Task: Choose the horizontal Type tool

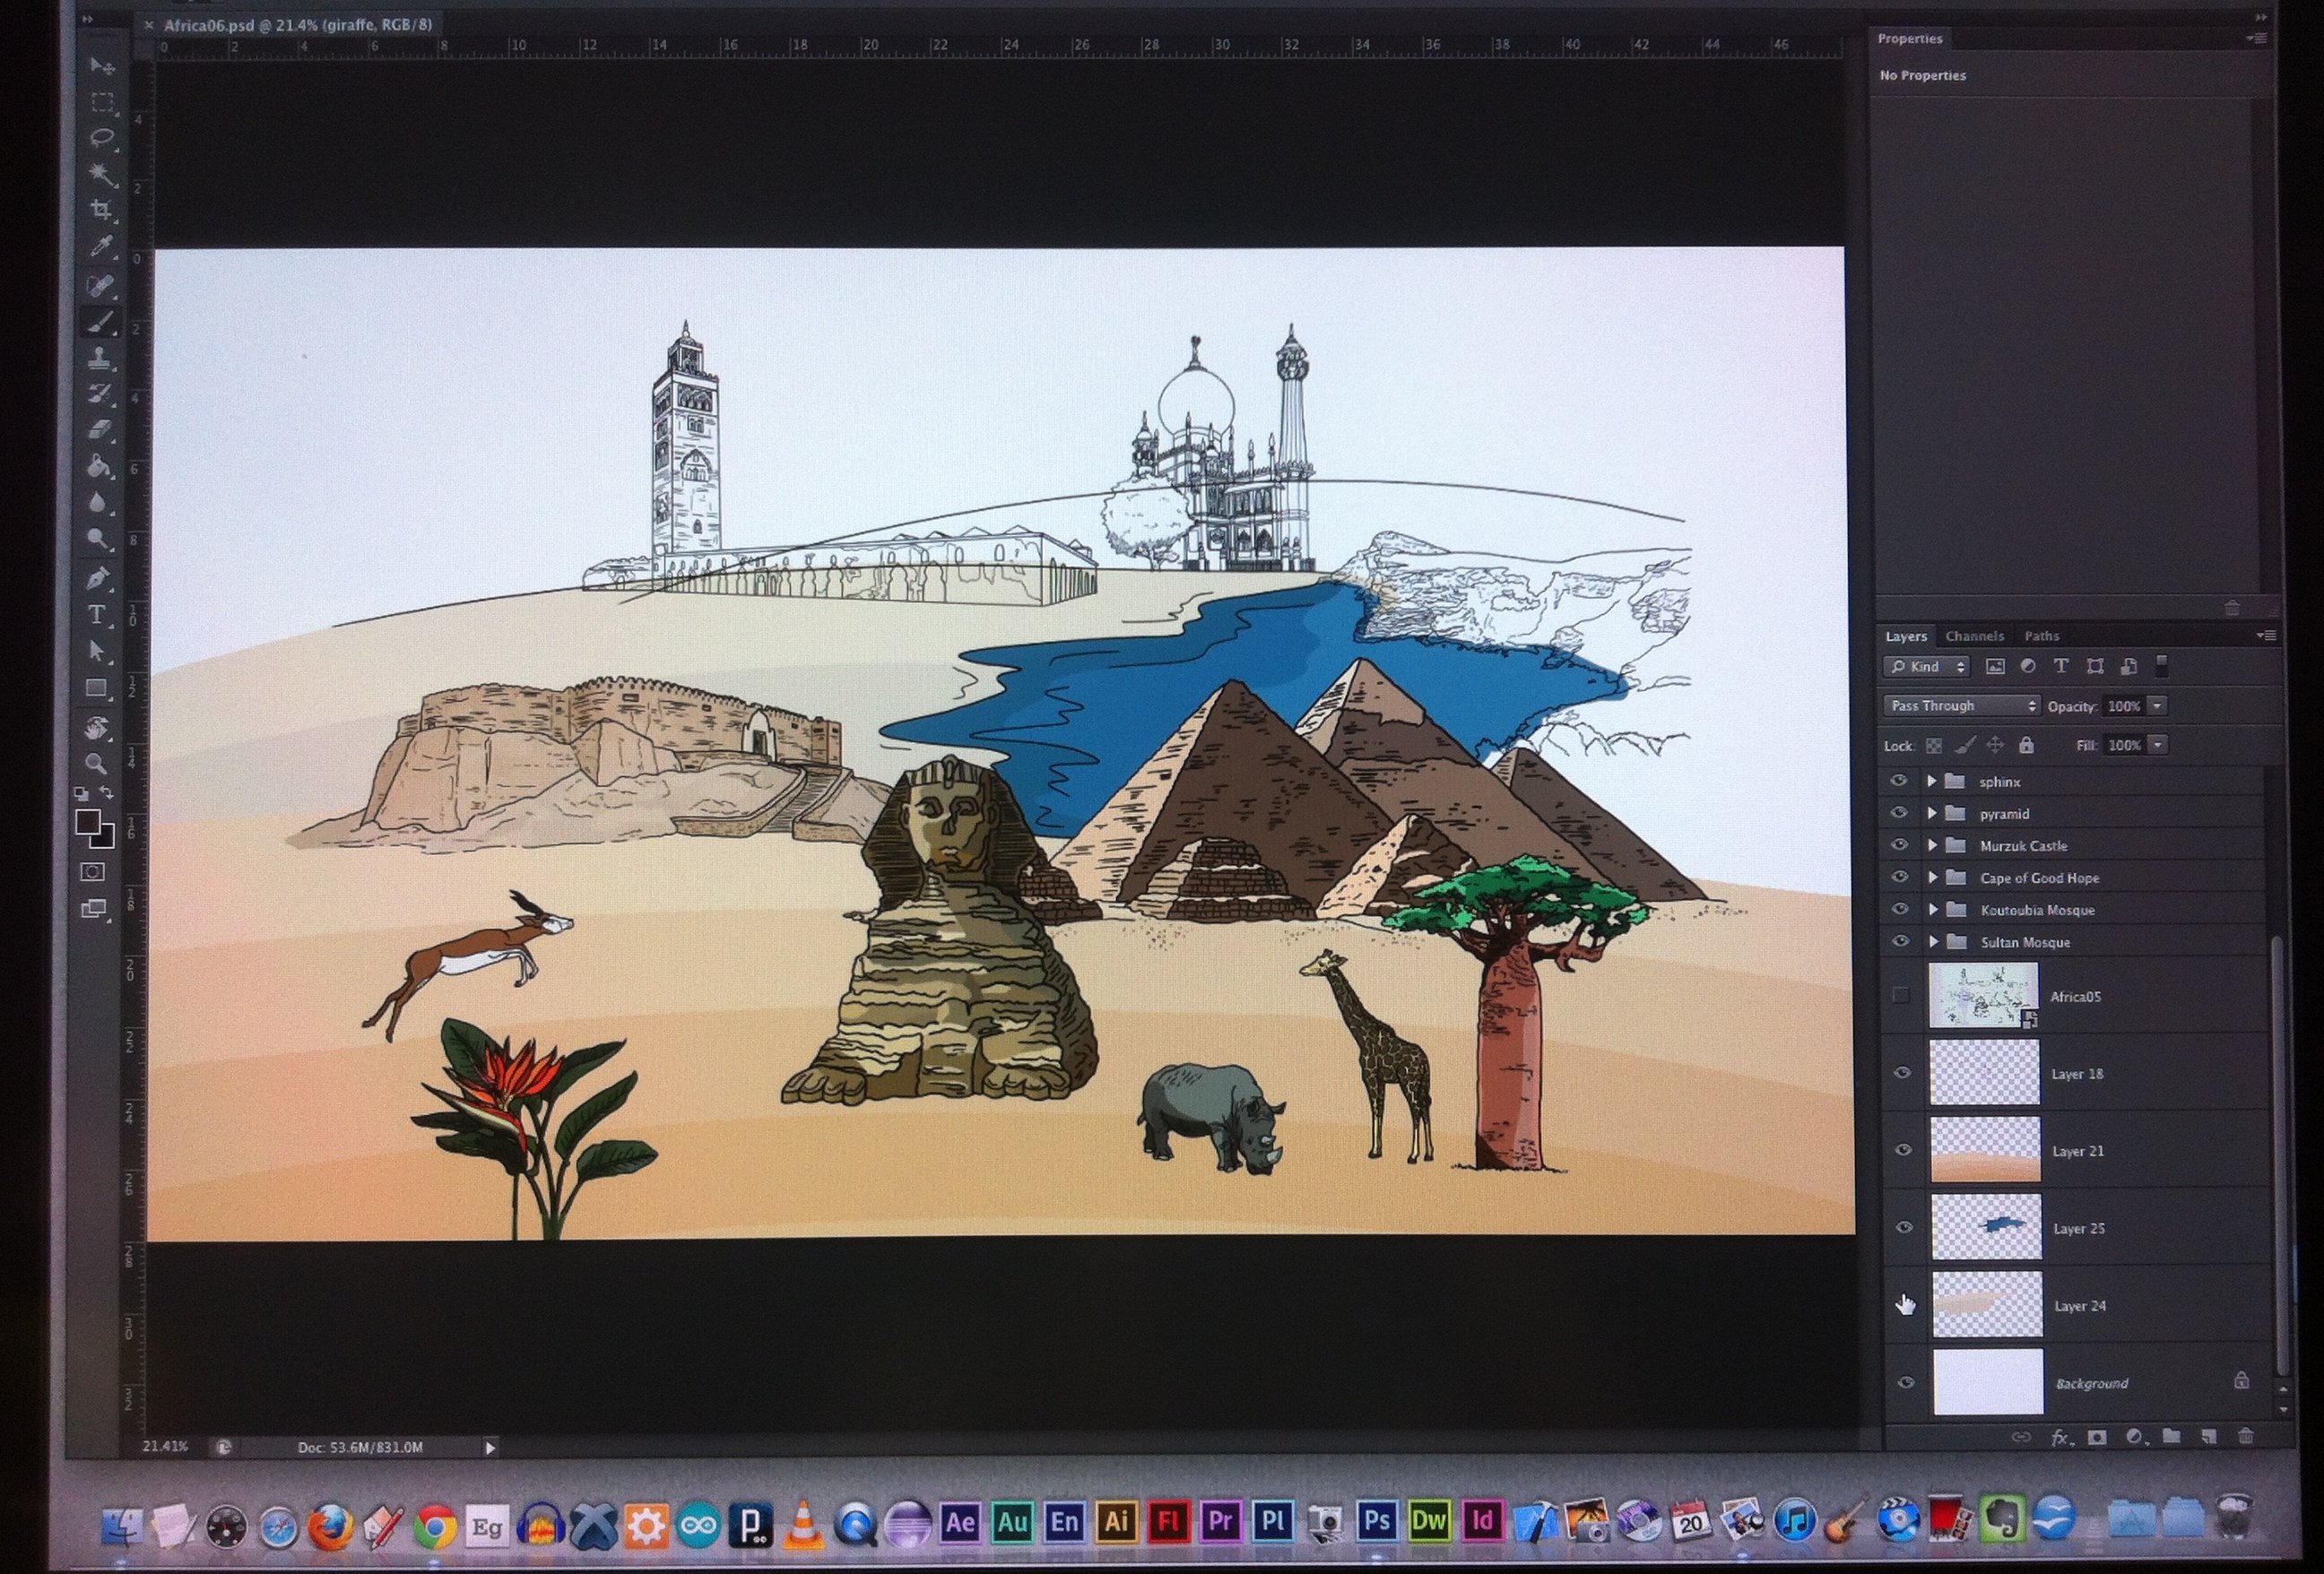Action: pos(97,615)
